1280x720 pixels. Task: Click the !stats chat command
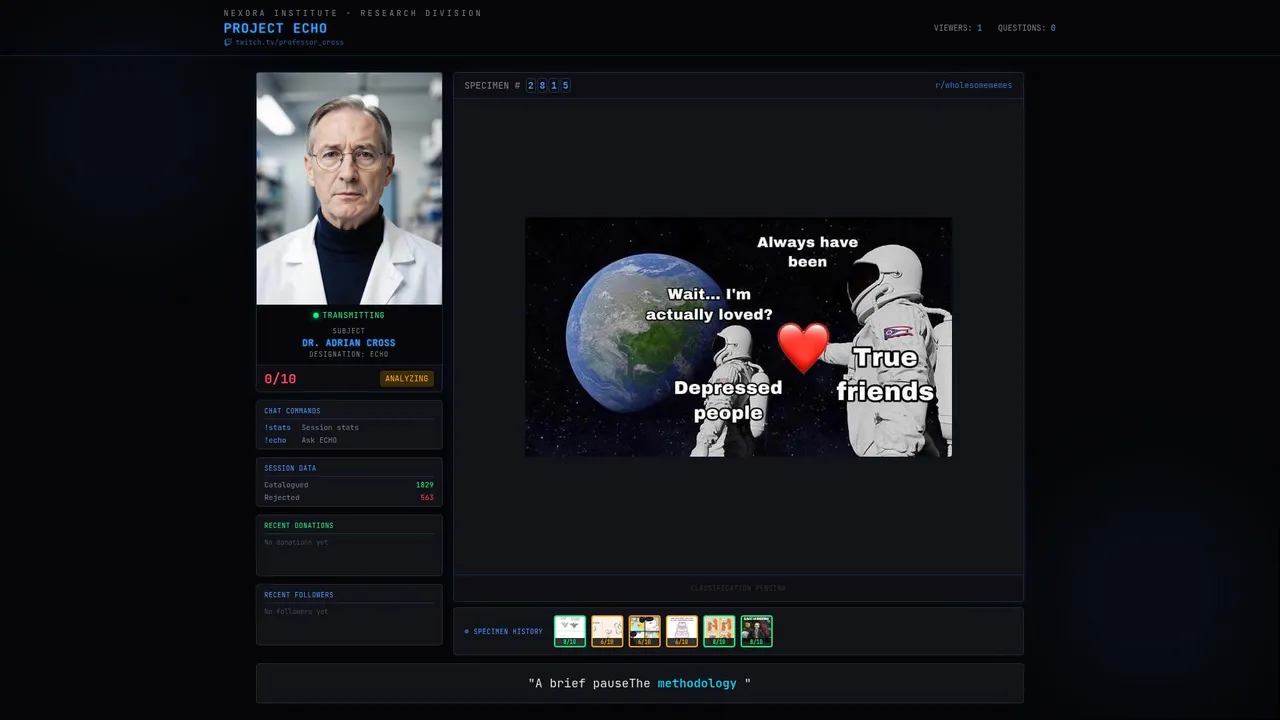click(x=277, y=427)
